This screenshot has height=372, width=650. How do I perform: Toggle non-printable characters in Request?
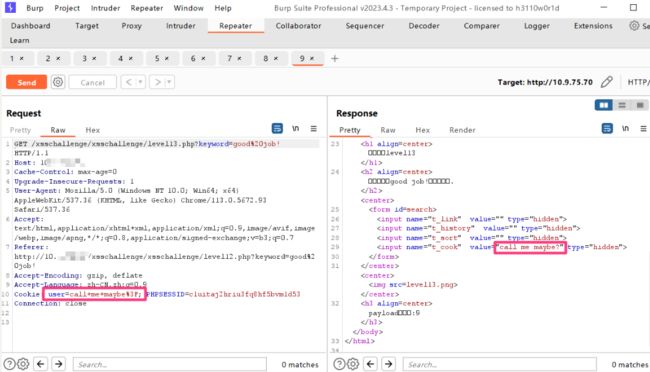(x=296, y=129)
